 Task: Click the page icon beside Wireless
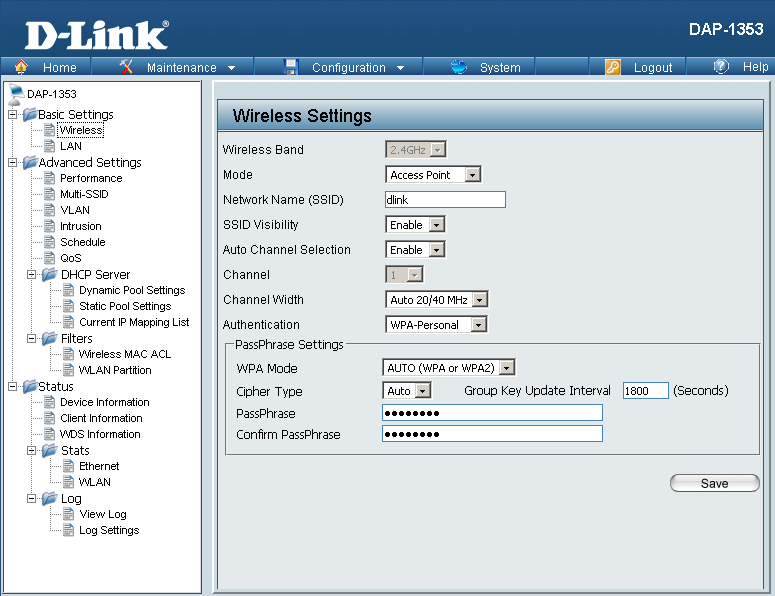[49, 130]
